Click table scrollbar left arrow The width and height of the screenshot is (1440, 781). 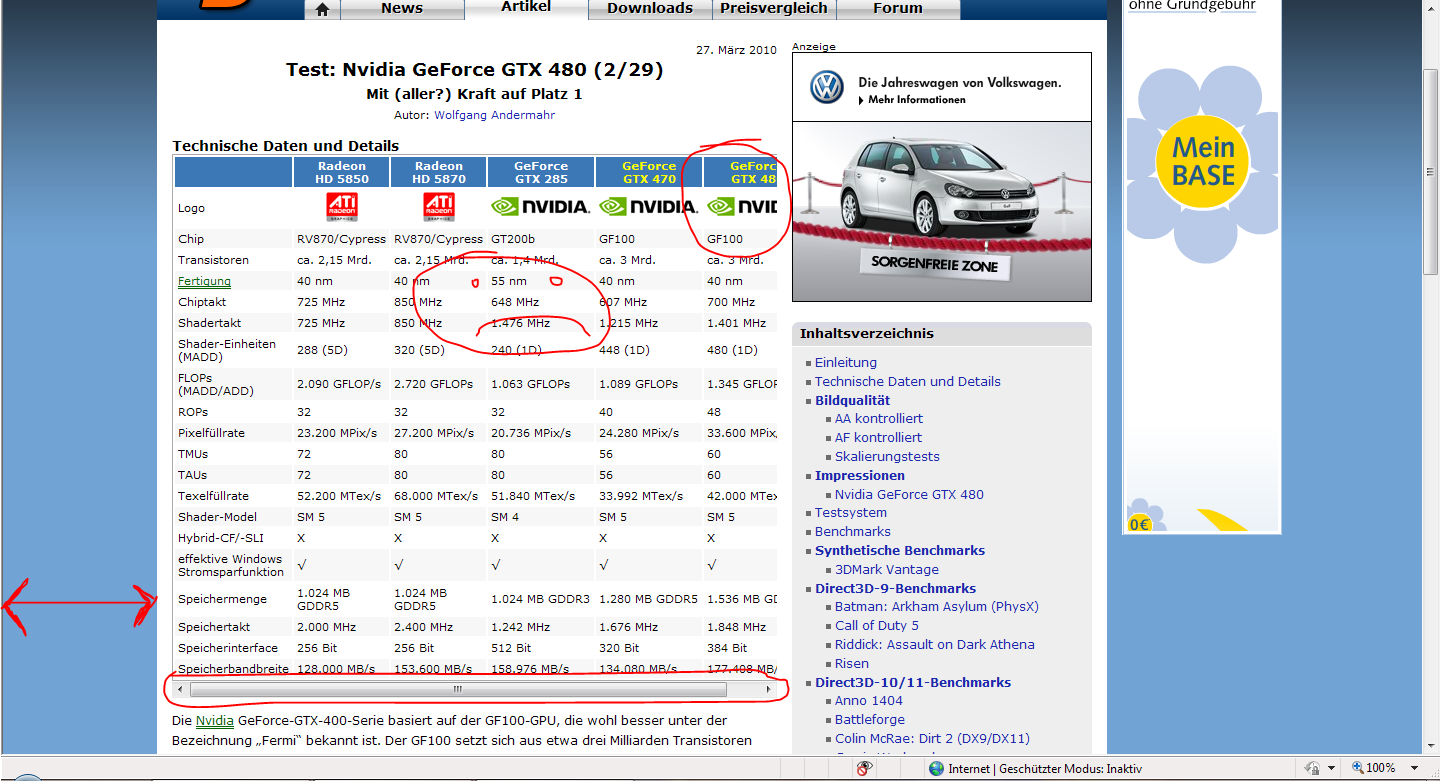click(x=181, y=689)
